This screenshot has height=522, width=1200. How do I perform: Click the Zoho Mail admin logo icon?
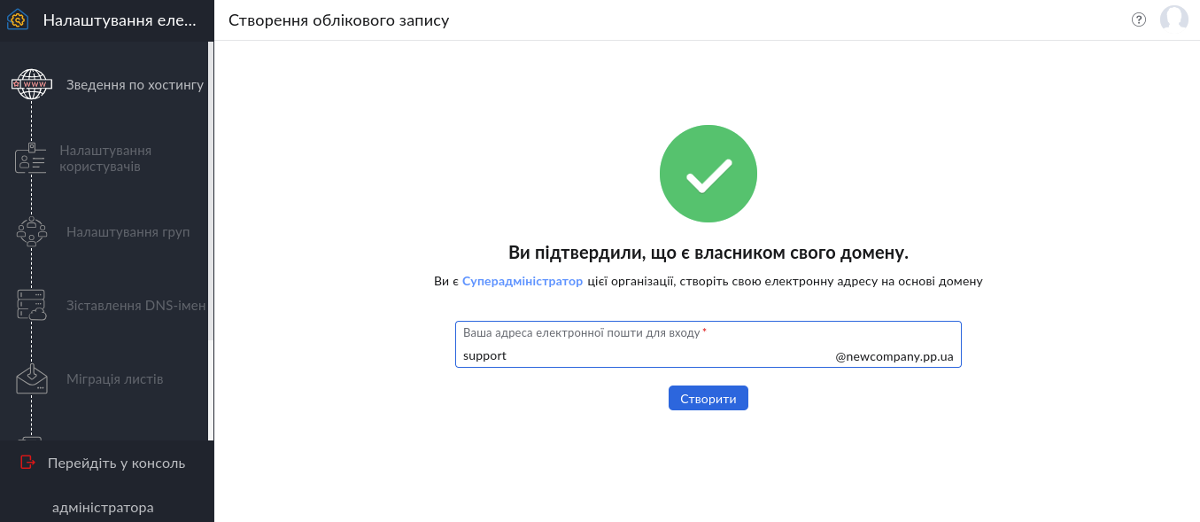18,19
